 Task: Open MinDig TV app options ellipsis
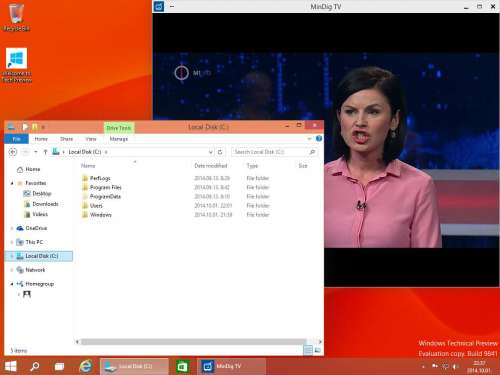click(172, 6)
